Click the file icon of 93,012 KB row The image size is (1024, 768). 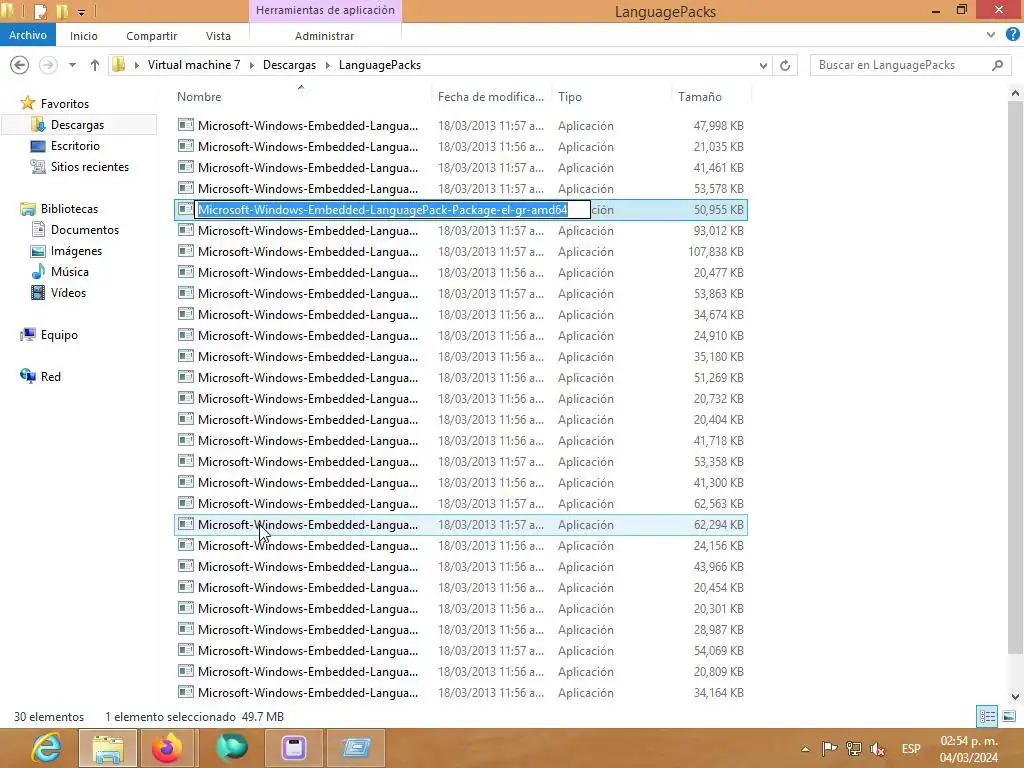[186, 231]
